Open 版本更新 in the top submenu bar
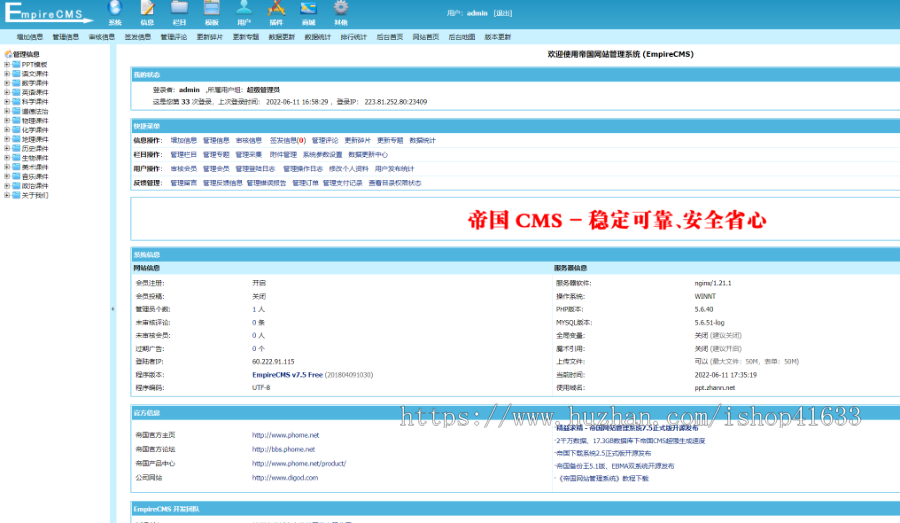900x523 pixels. coord(498,37)
